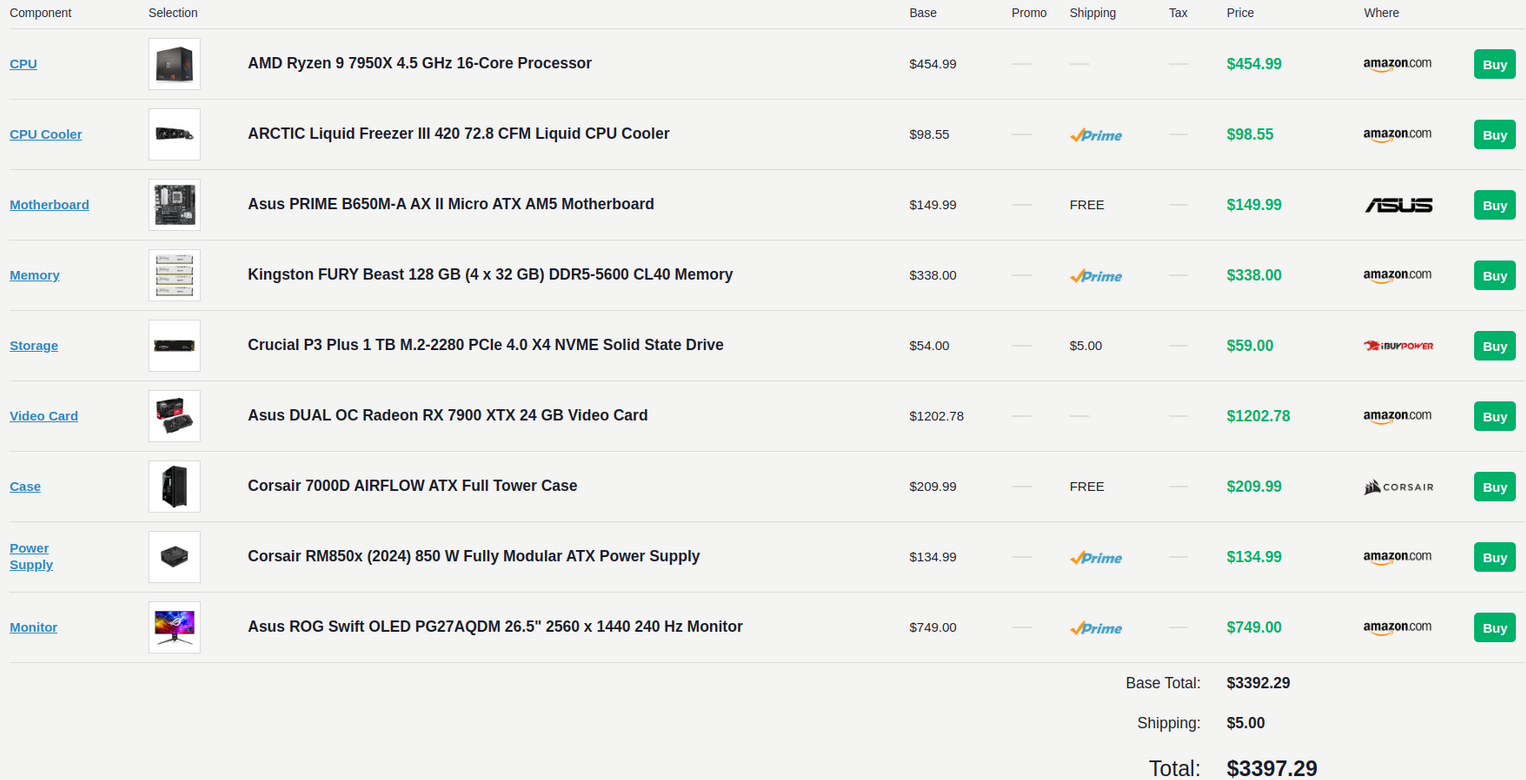This screenshot has height=780, width=1526.
Task: Click the Crucial P3 Plus 1 TB product name
Action: 486,345
